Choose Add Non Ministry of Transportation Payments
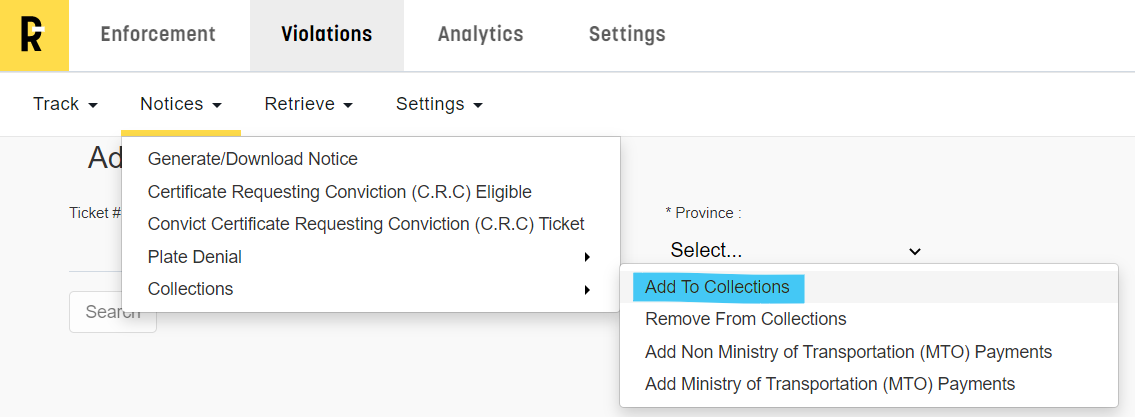 click(848, 352)
